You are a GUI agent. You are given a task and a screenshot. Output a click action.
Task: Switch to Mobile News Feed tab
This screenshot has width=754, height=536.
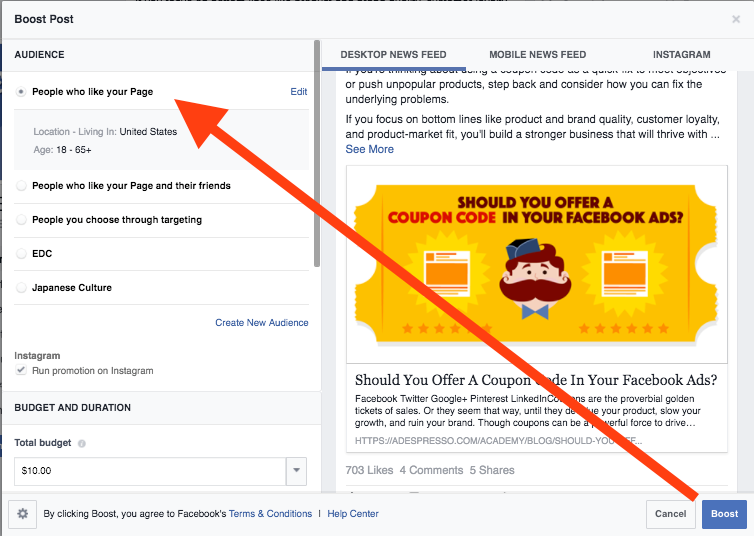(538, 55)
